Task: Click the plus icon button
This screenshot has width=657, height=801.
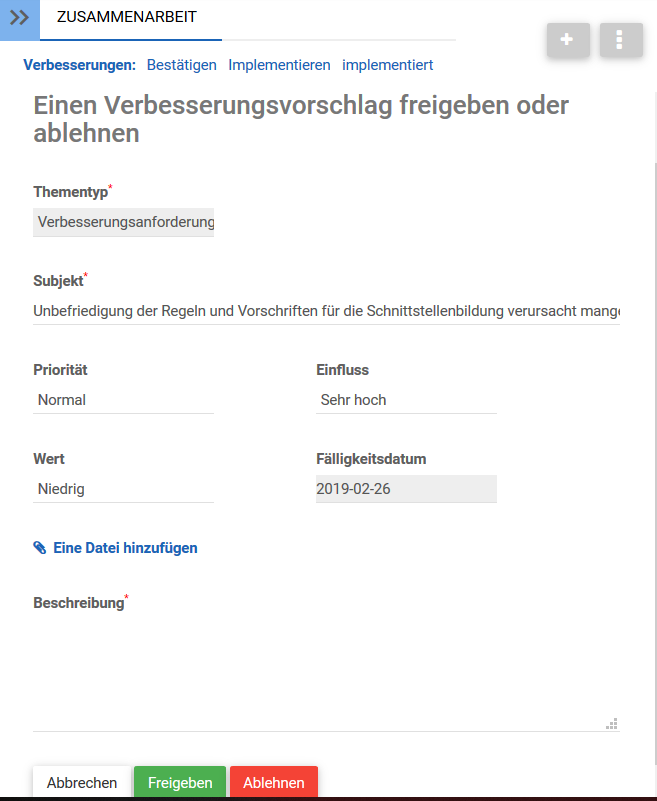Action: point(568,40)
